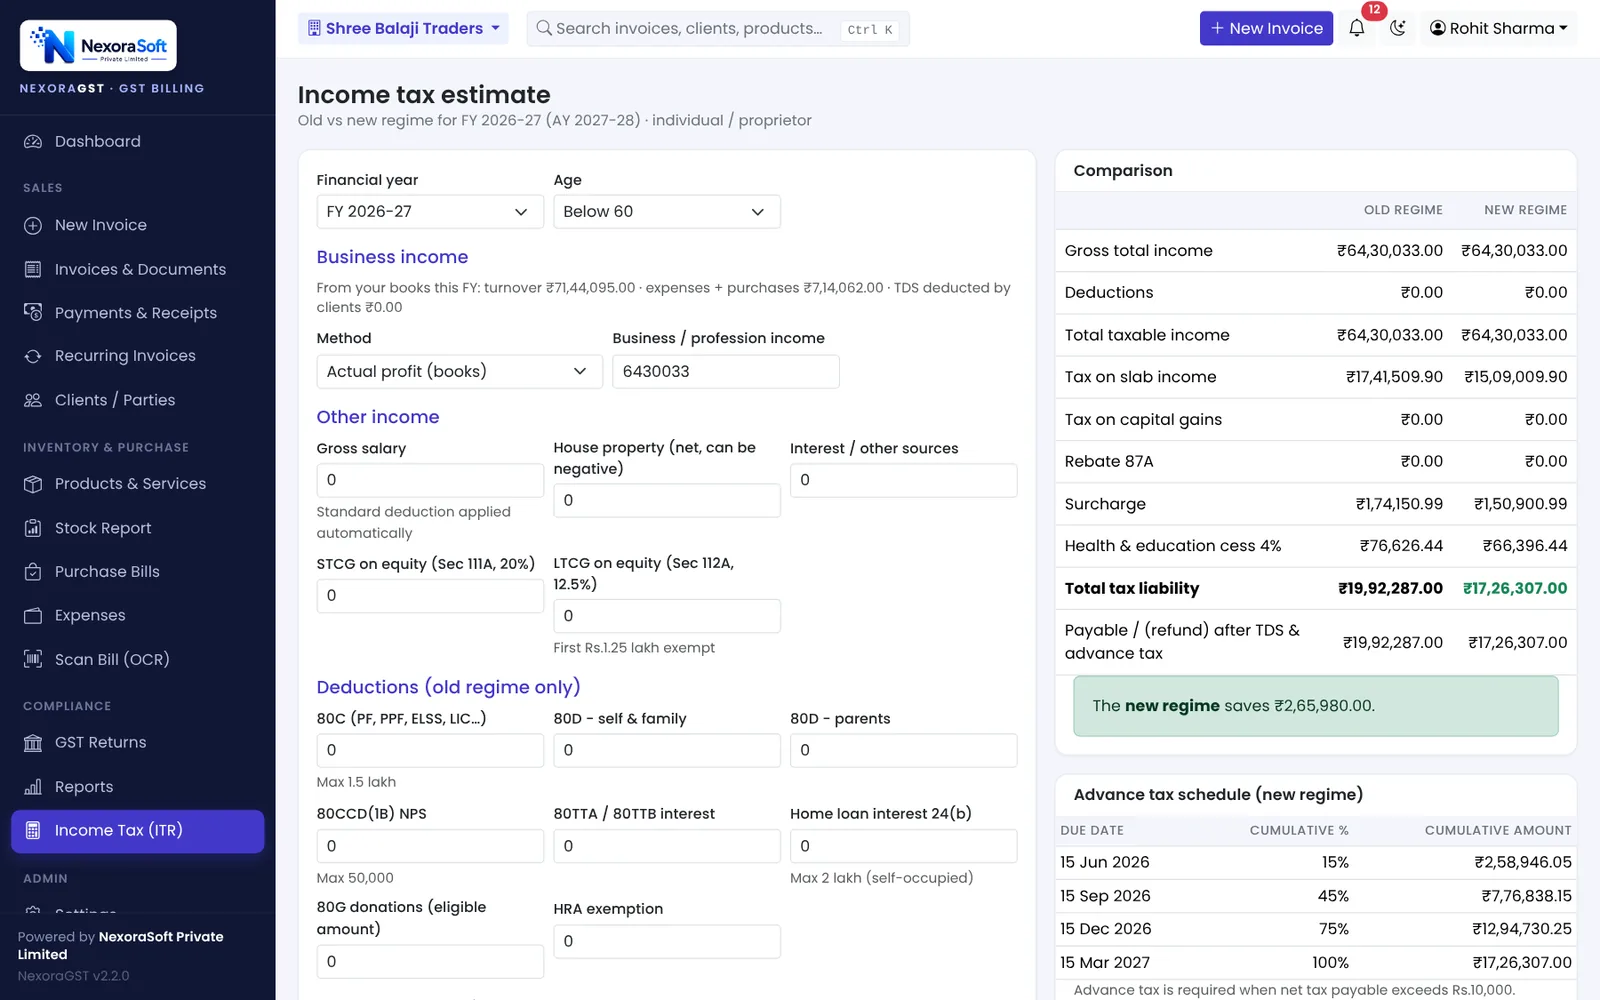Click the Dashboard gauge icon
The width and height of the screenshot is (1600, 1000).
pyautogui.click(x=33, y=142)
